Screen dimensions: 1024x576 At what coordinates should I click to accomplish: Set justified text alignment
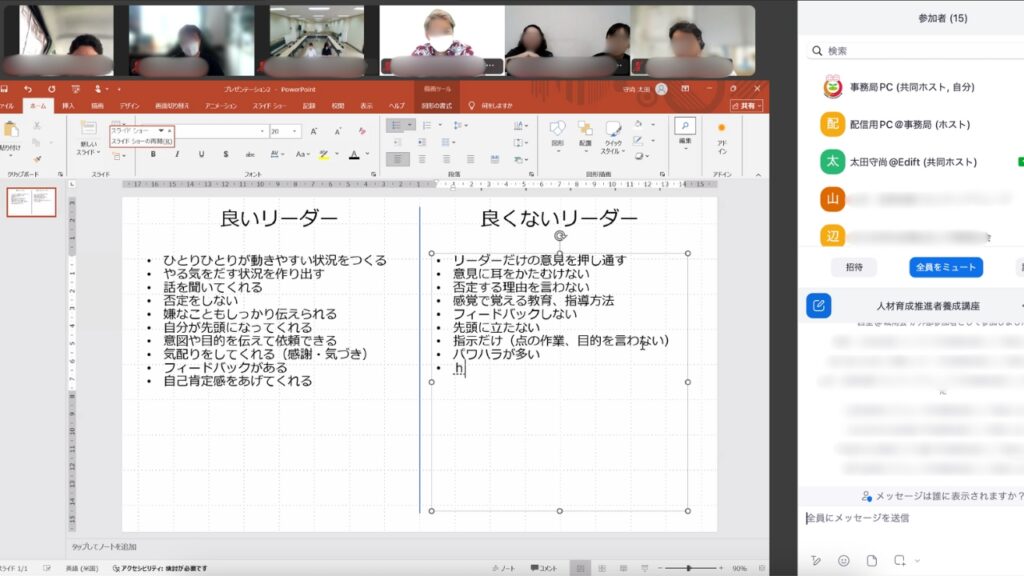coord(470,159)
